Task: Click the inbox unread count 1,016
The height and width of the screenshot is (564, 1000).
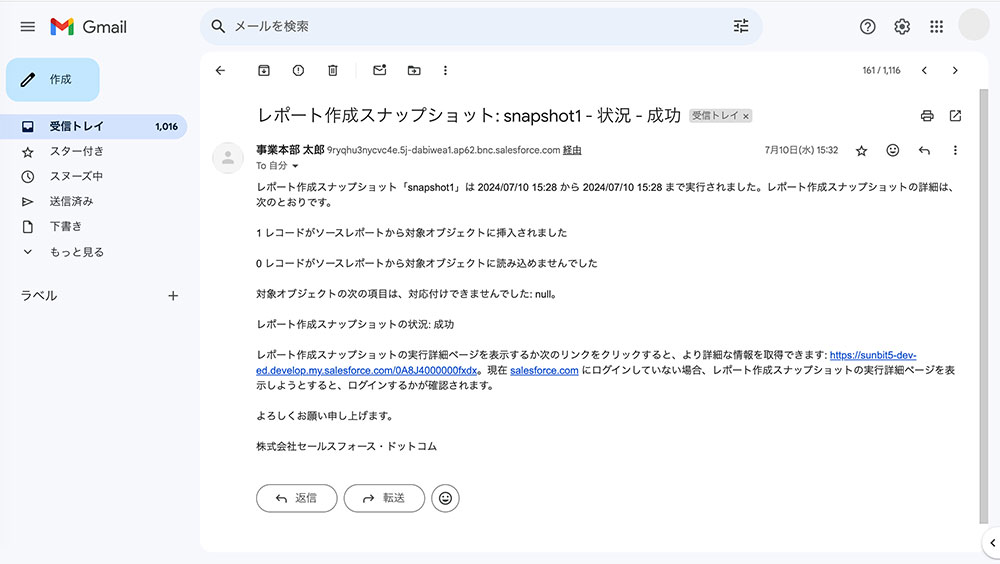Action: [166, 127]
